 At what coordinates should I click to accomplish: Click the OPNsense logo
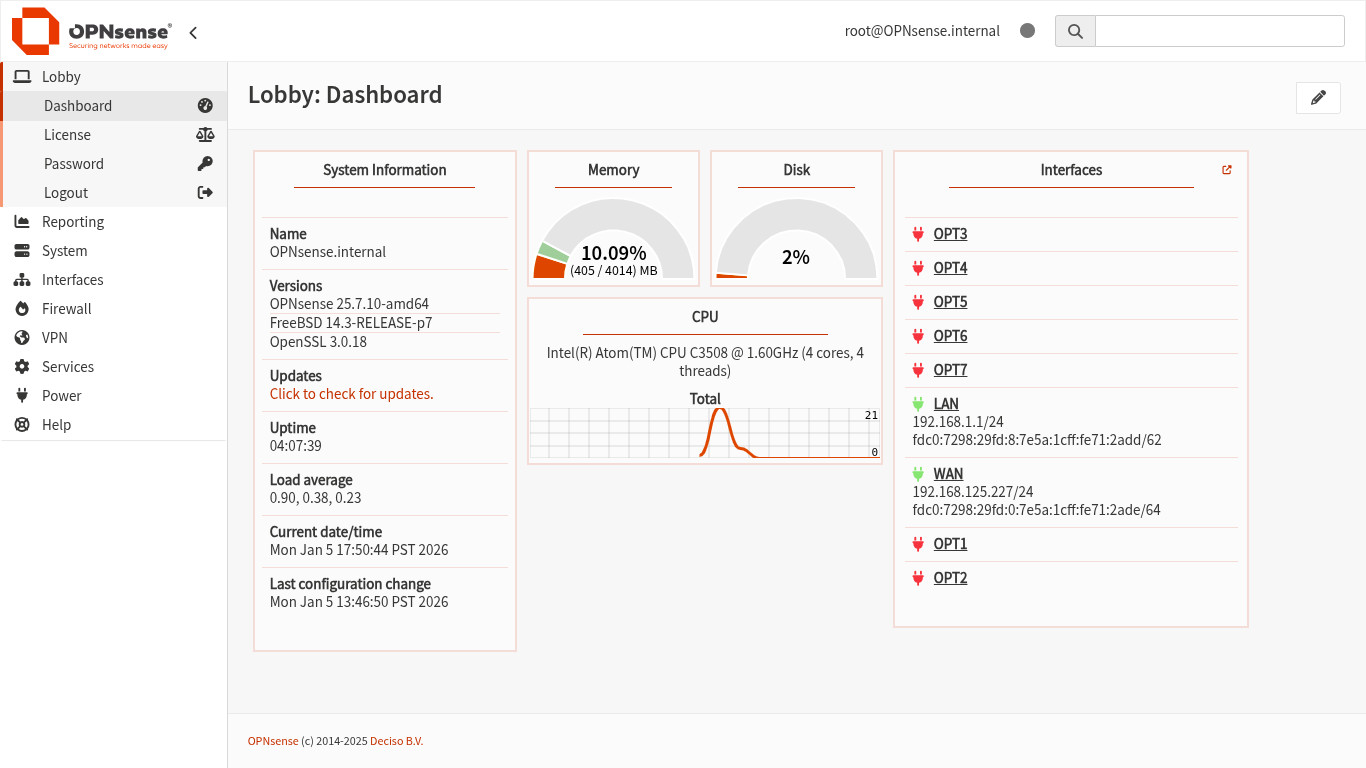(x=91, y=31)
